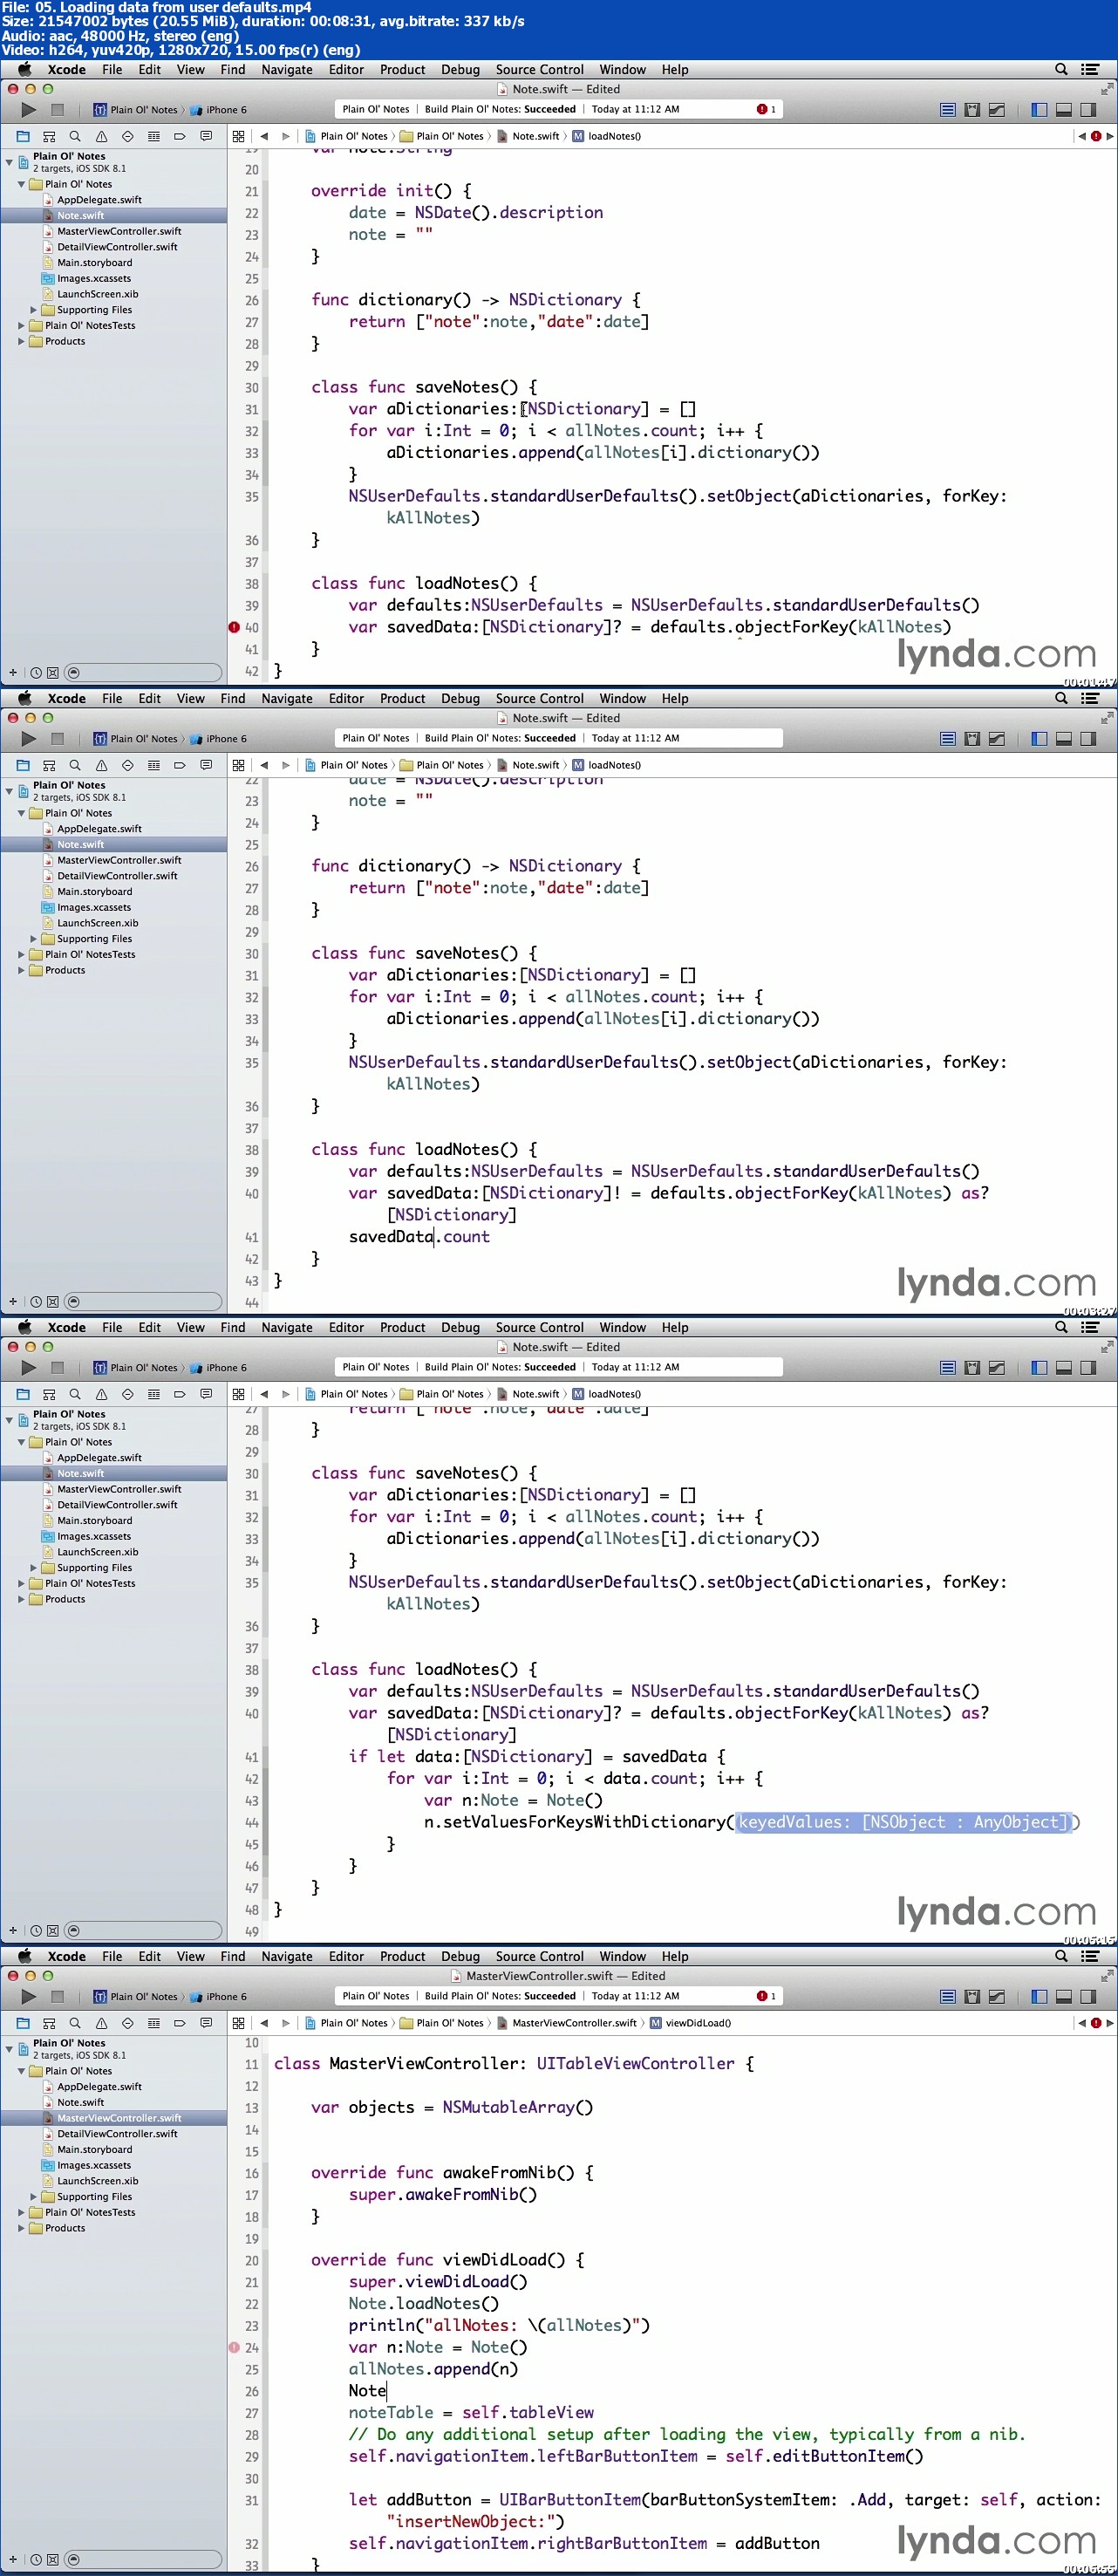Open the Breakpoint navigator in the MasterViewController.swift window
The image size is (1118, 2576).
click(180, 2023)
